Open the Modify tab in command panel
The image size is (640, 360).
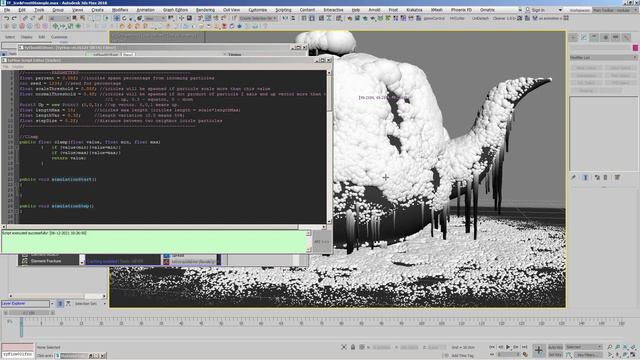584,37
